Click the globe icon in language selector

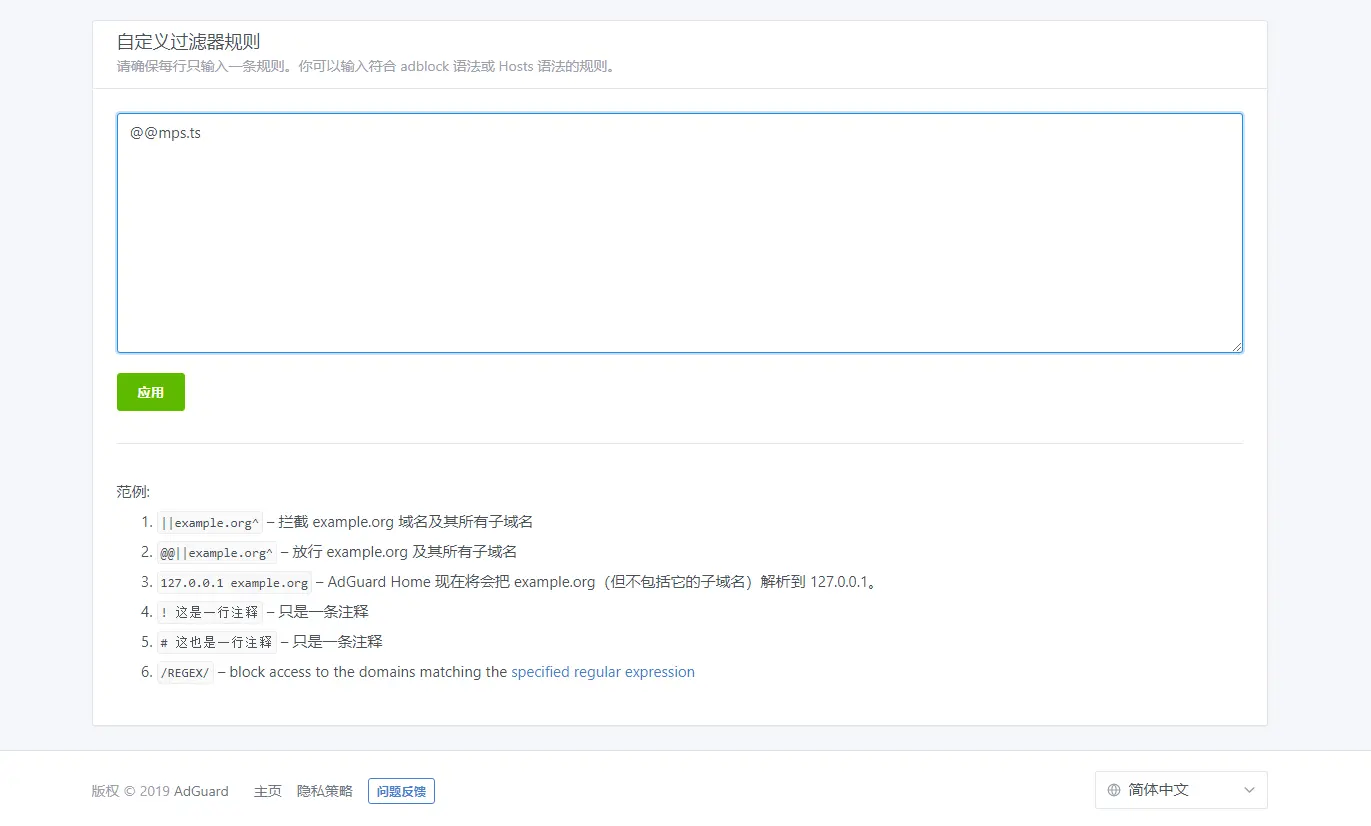pos(1114,790)
